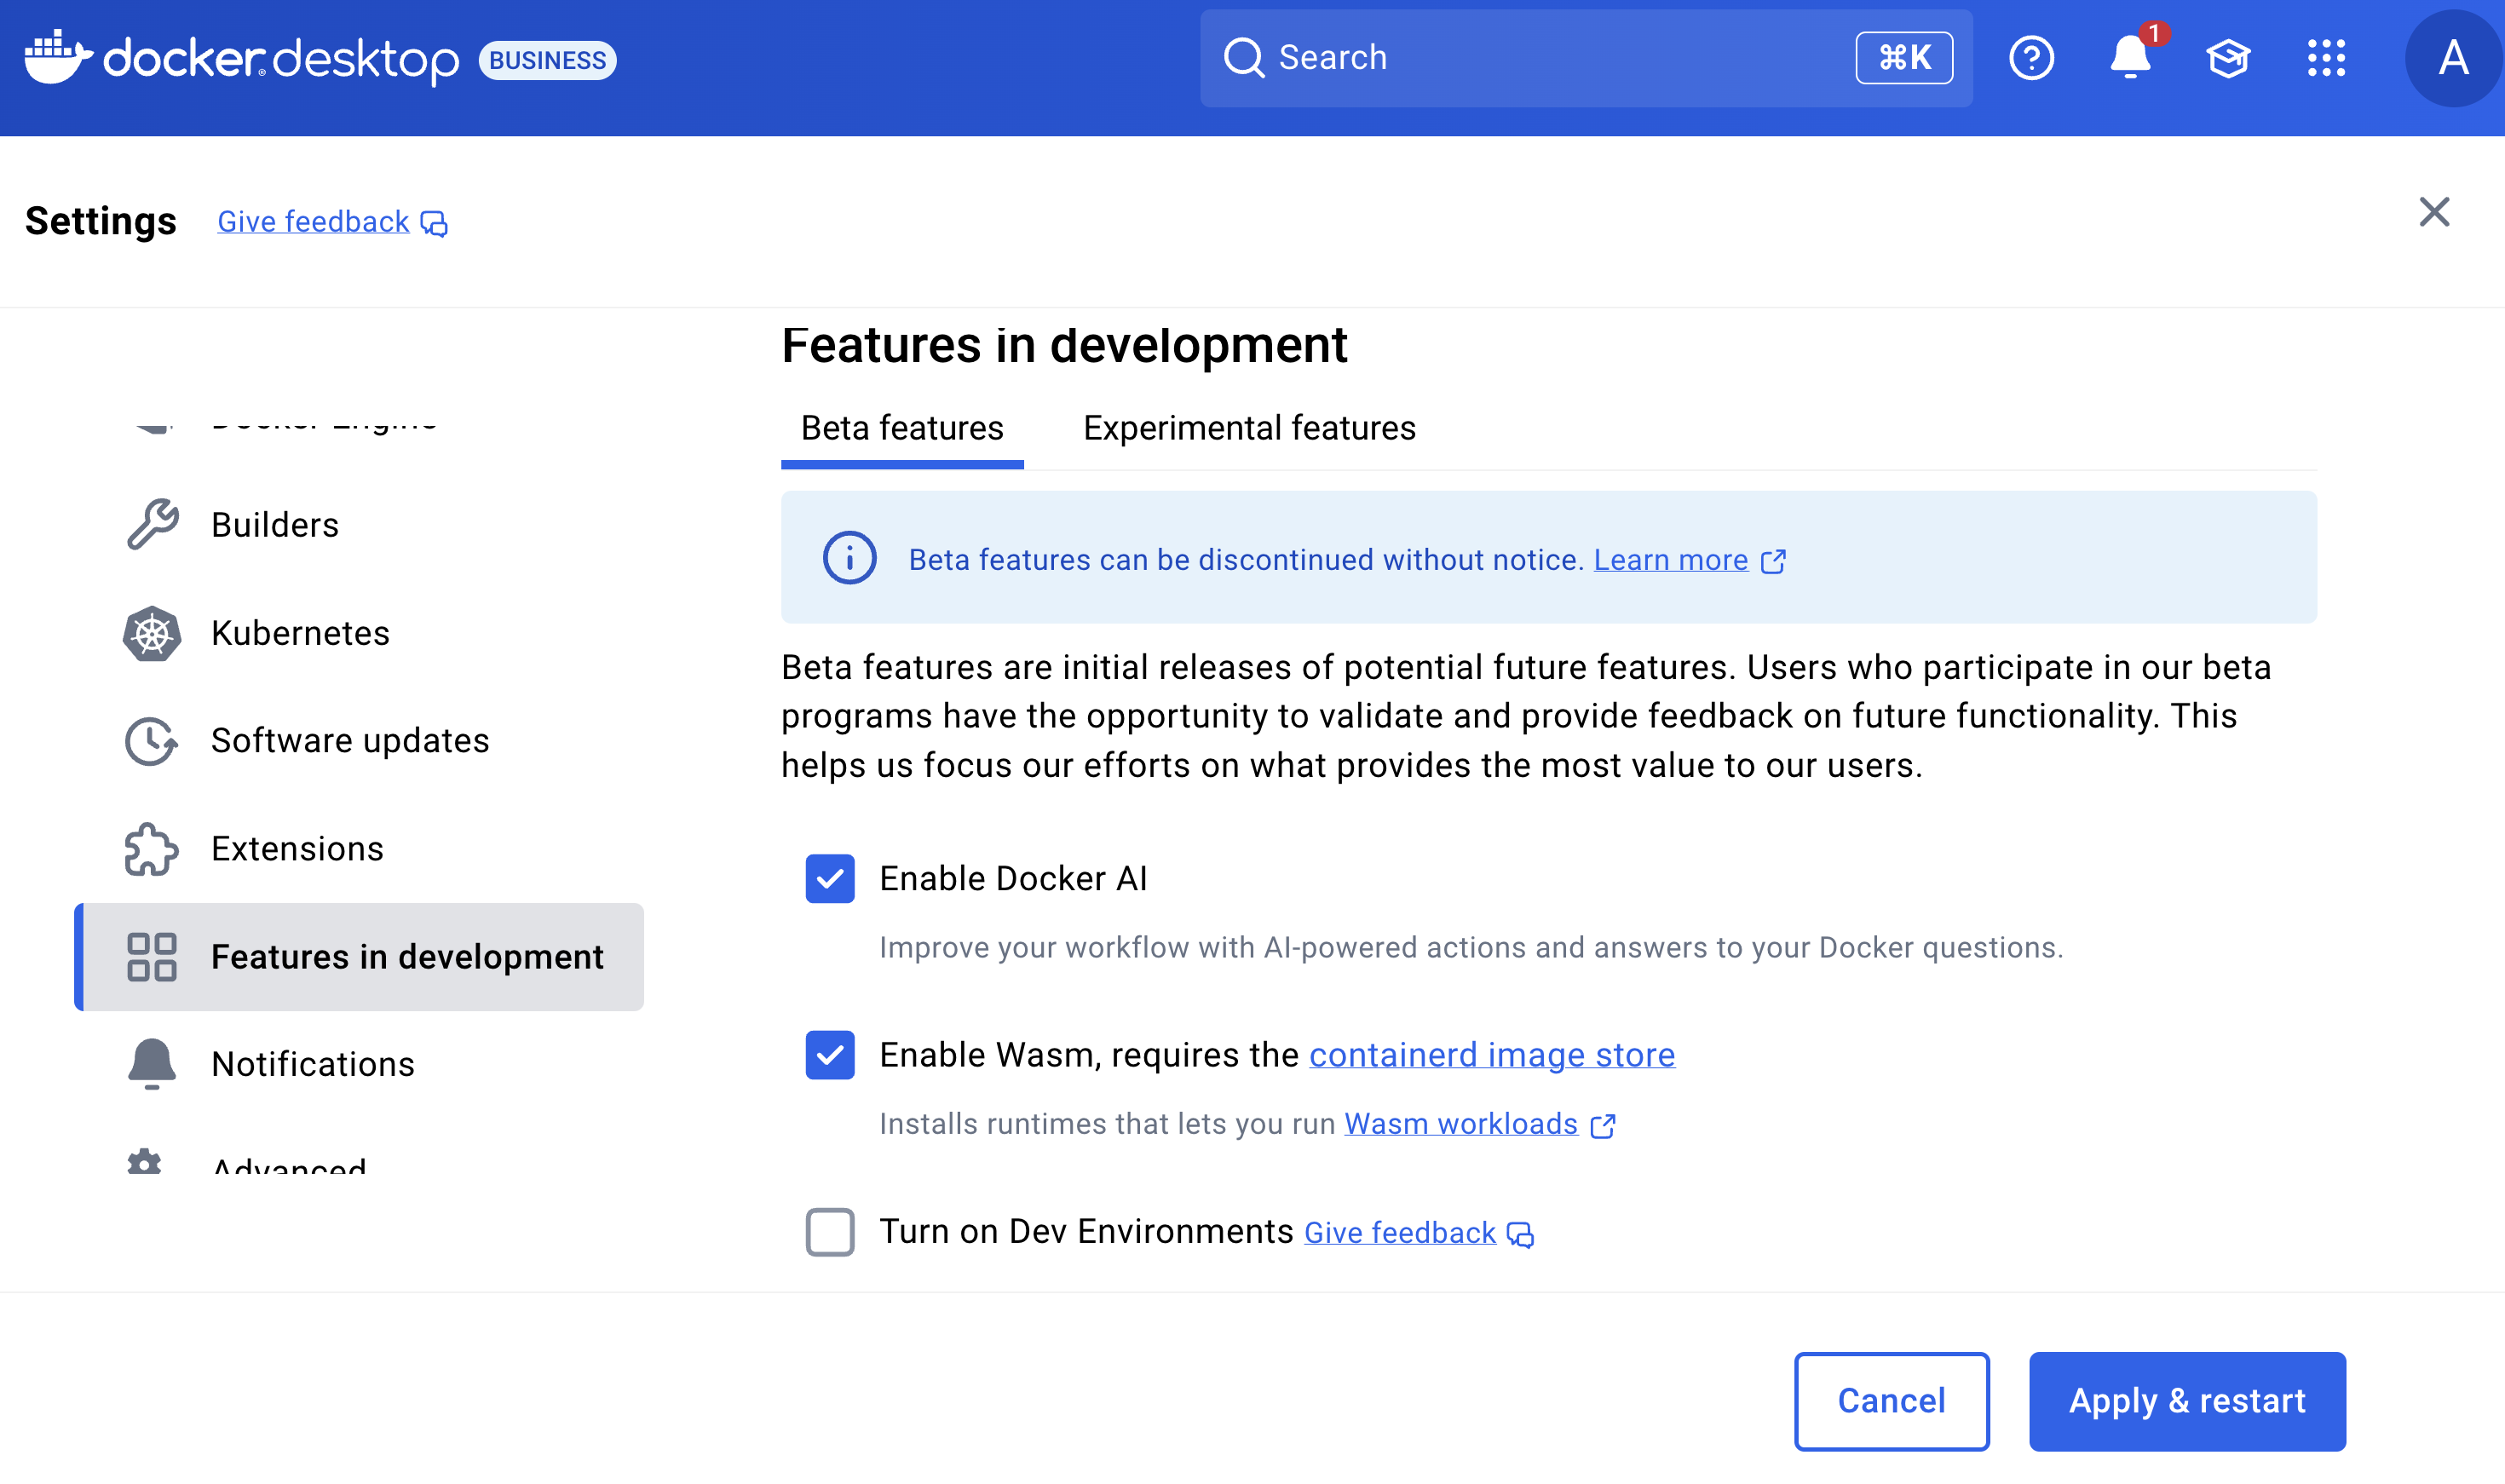Click the search magnifier icon
The image size is (2505, 1484).
[x=1244, y=58]
